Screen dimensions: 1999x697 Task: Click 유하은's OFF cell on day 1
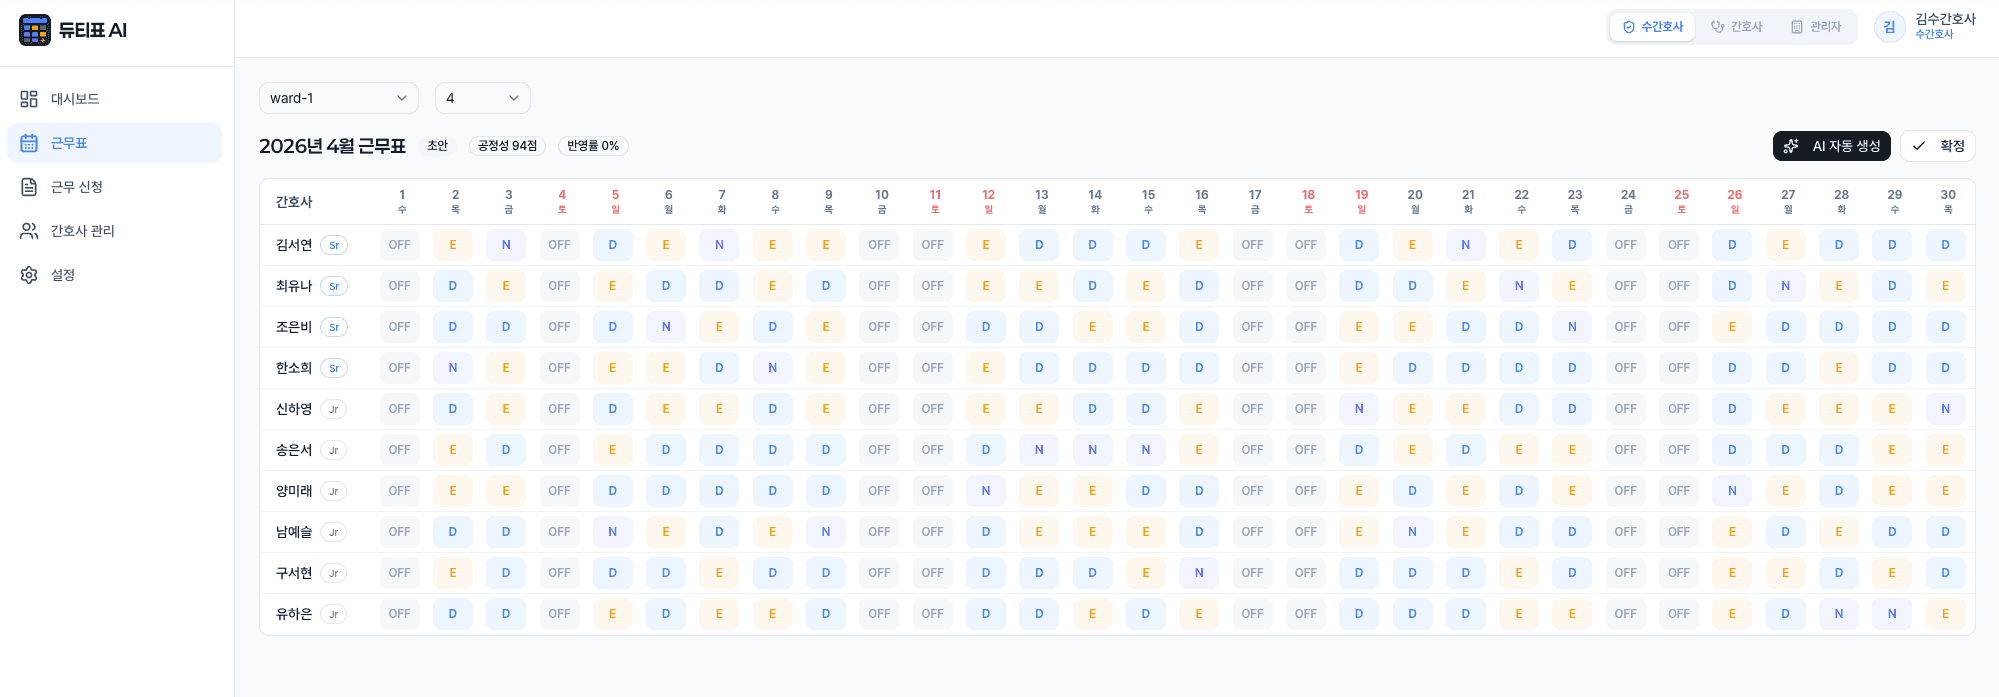399,614
